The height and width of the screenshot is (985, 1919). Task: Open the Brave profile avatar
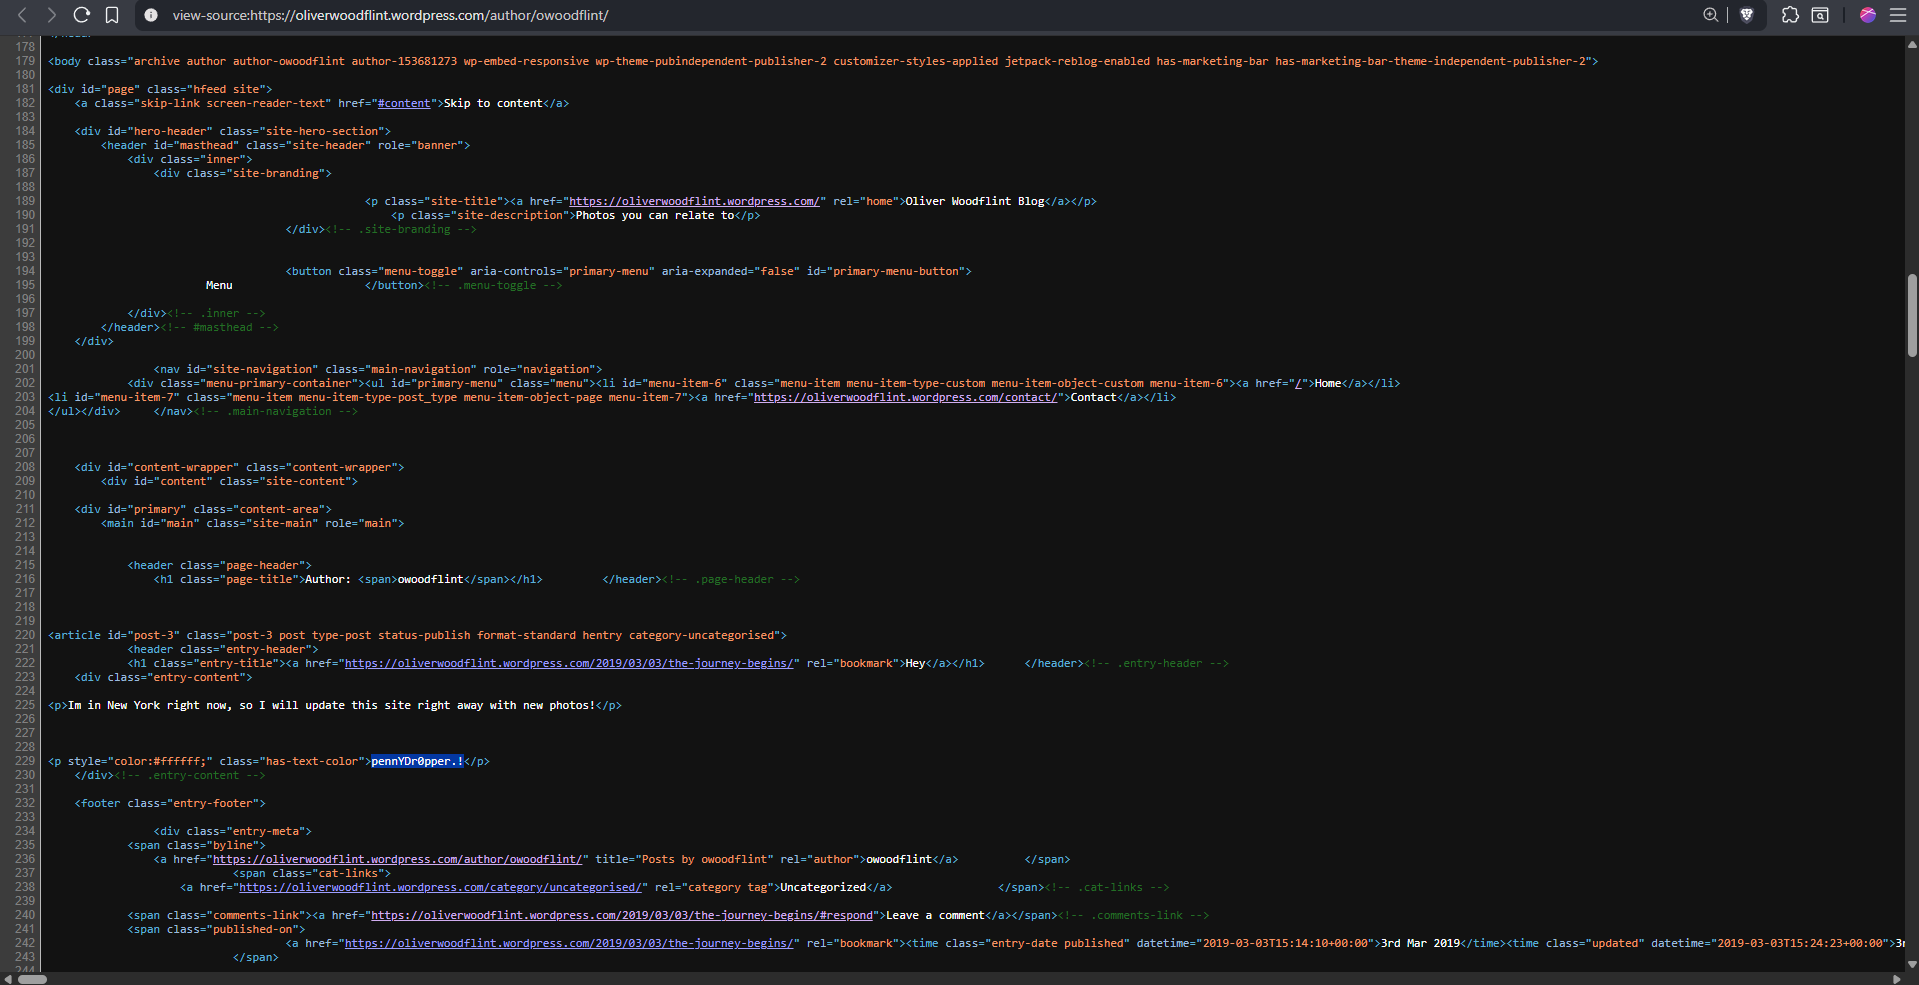tap(1867, 15)
